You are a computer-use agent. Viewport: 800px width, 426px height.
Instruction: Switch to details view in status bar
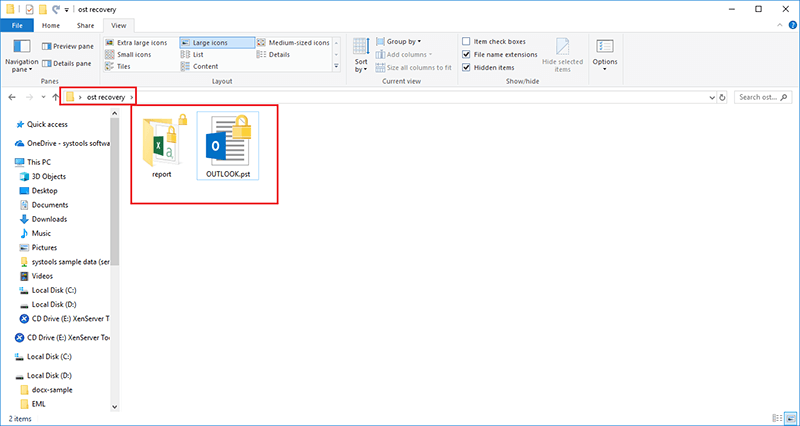(x=776, y=418)
